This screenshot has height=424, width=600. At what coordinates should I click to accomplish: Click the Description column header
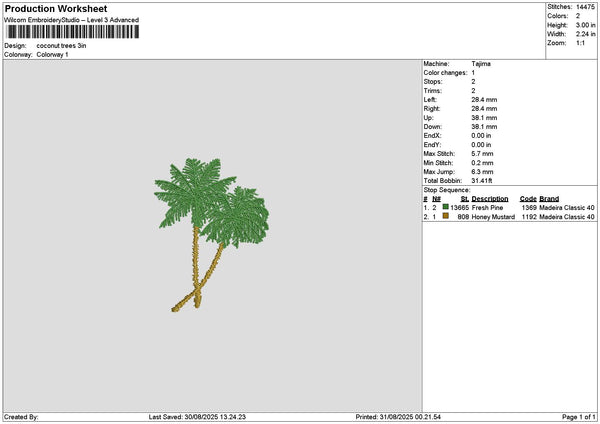coord(490,199)
